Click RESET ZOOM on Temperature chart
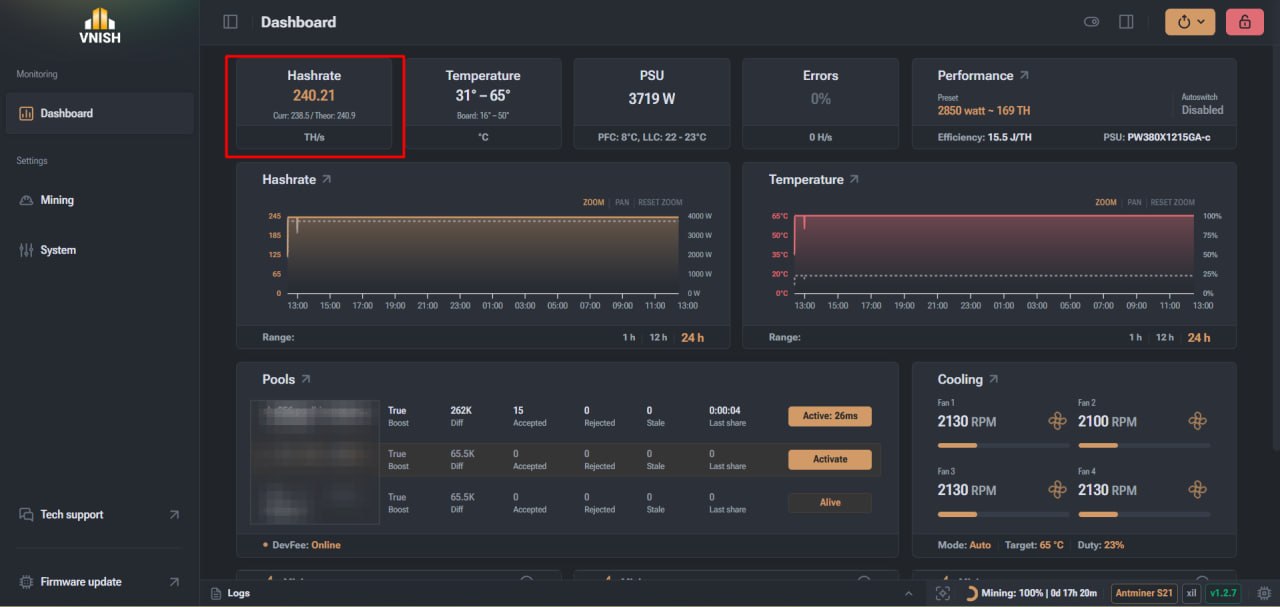The height and width of the screenshot is (607, 1280). click(x=1172, y=203)
